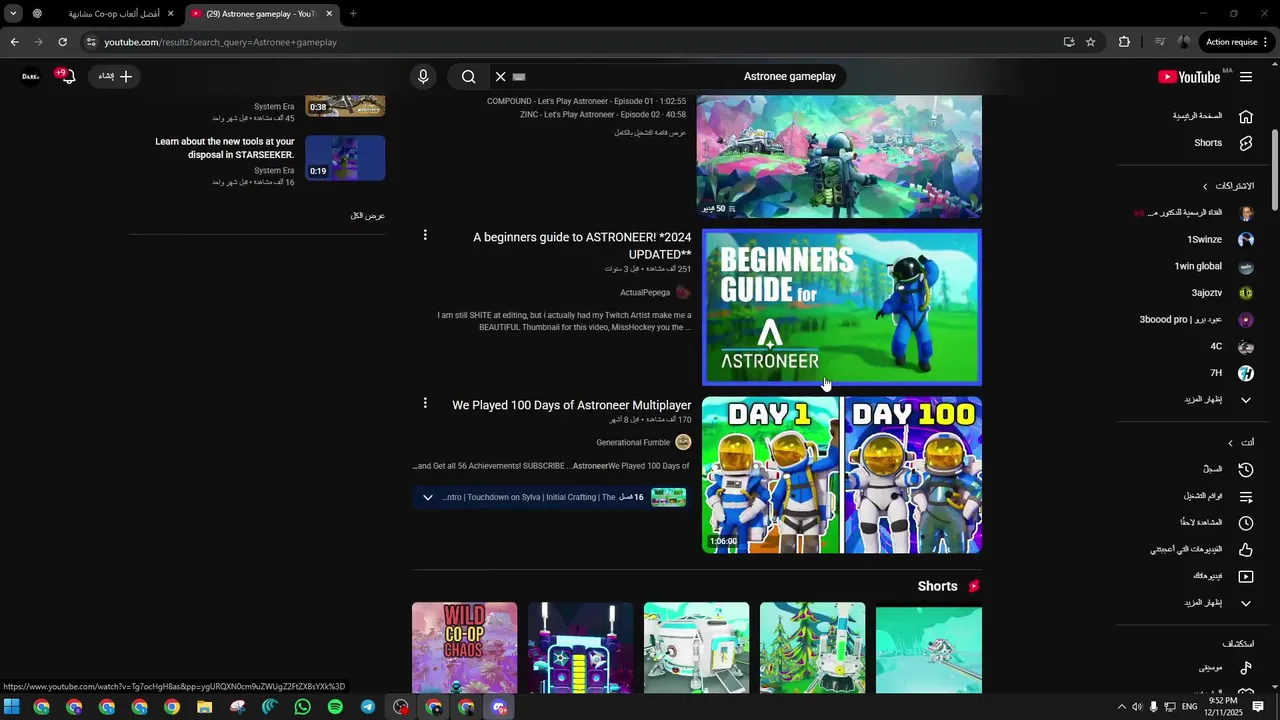Click the Generational Fumble channel avatar
Screen dimensions: 1280x720
coord(683,442)
